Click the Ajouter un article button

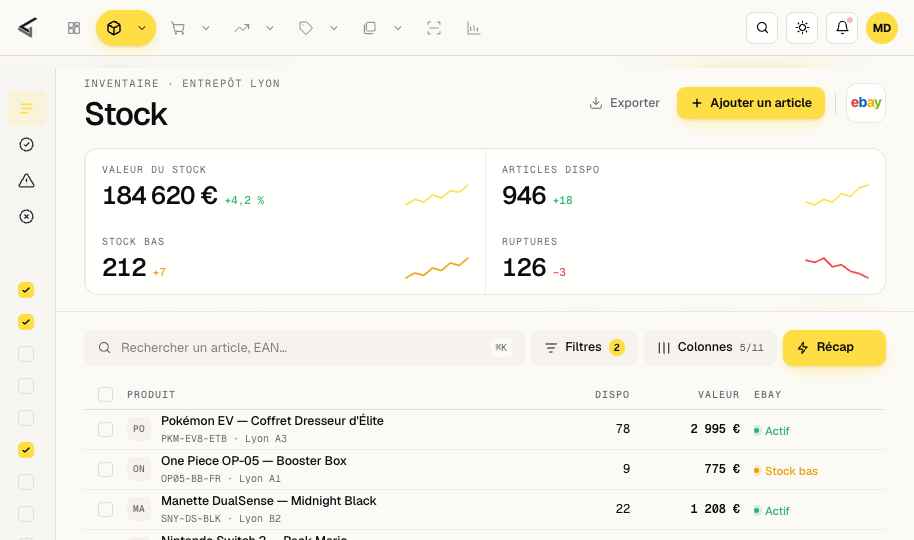pos(751,103)
